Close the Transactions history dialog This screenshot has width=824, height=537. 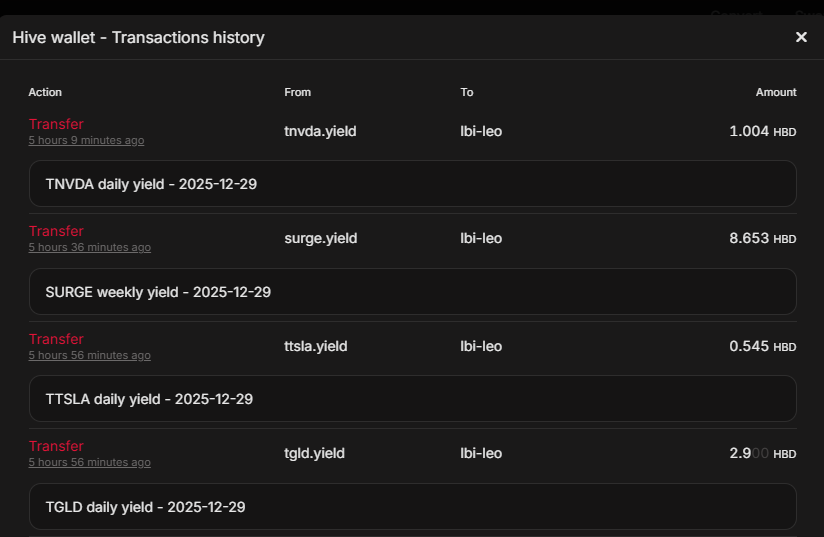801,37
